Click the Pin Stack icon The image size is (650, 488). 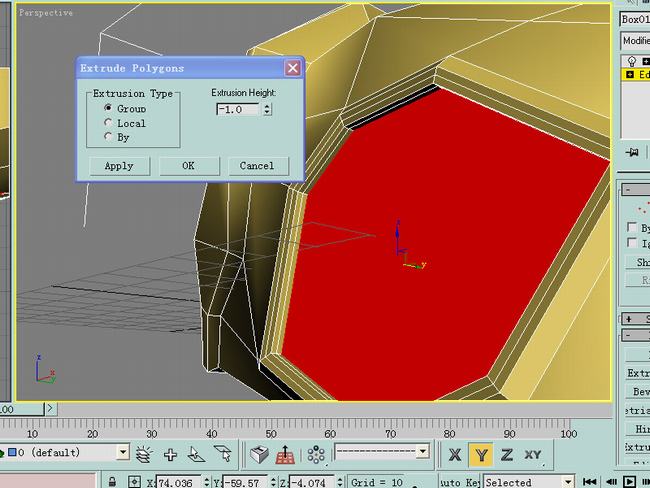(632, 152)
